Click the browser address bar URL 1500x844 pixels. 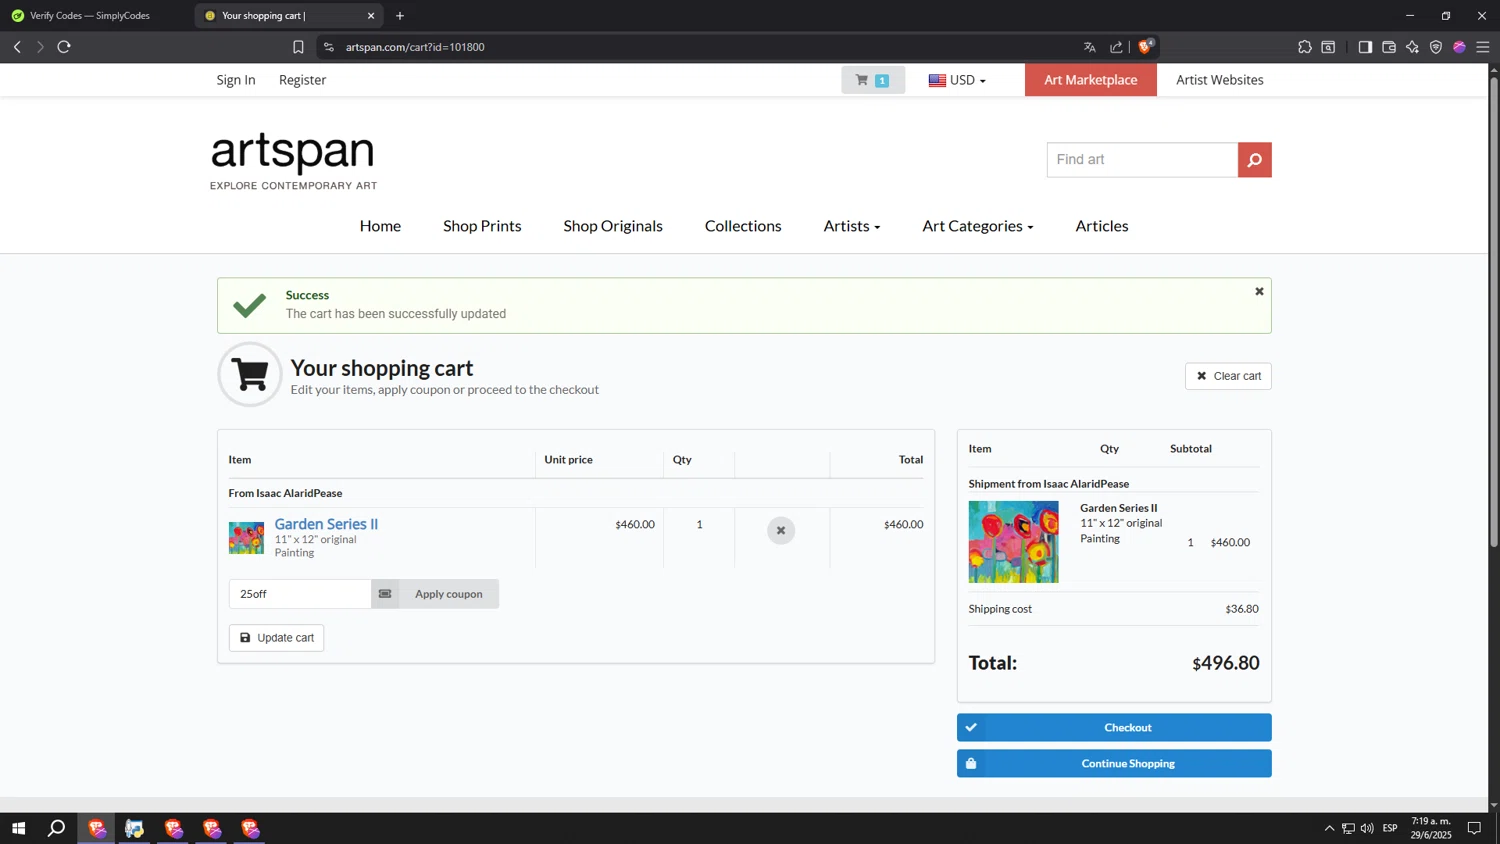click(415, 47)
